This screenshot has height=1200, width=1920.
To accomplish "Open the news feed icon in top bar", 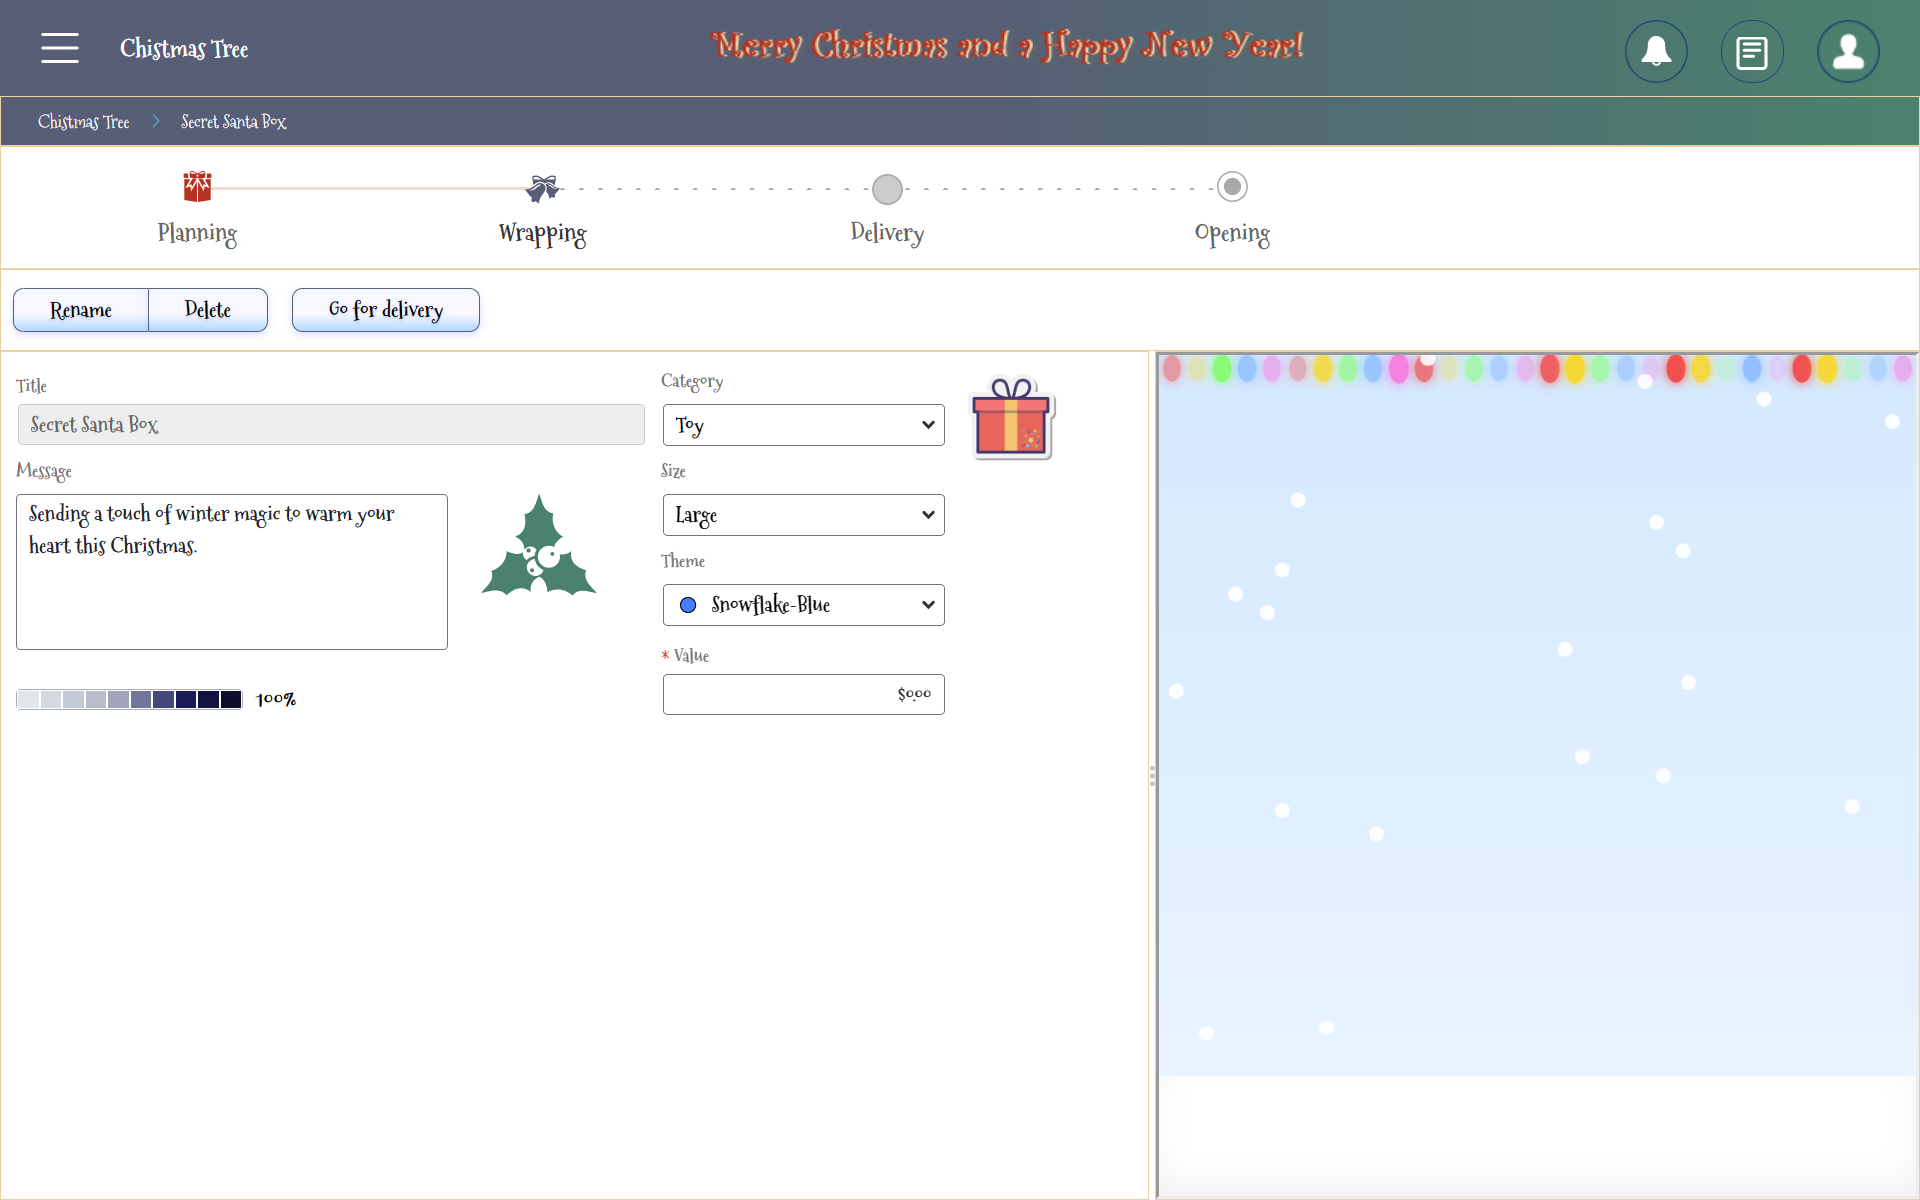I will (x=1751, y=51).
